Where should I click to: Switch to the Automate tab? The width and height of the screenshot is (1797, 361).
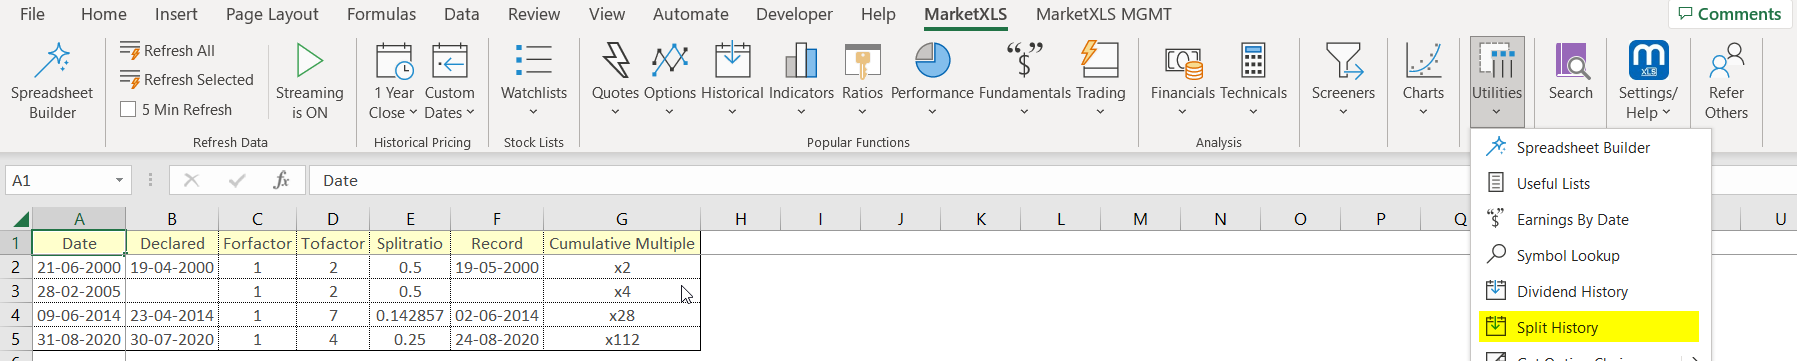pyautogui.click(x=691, y=14)
